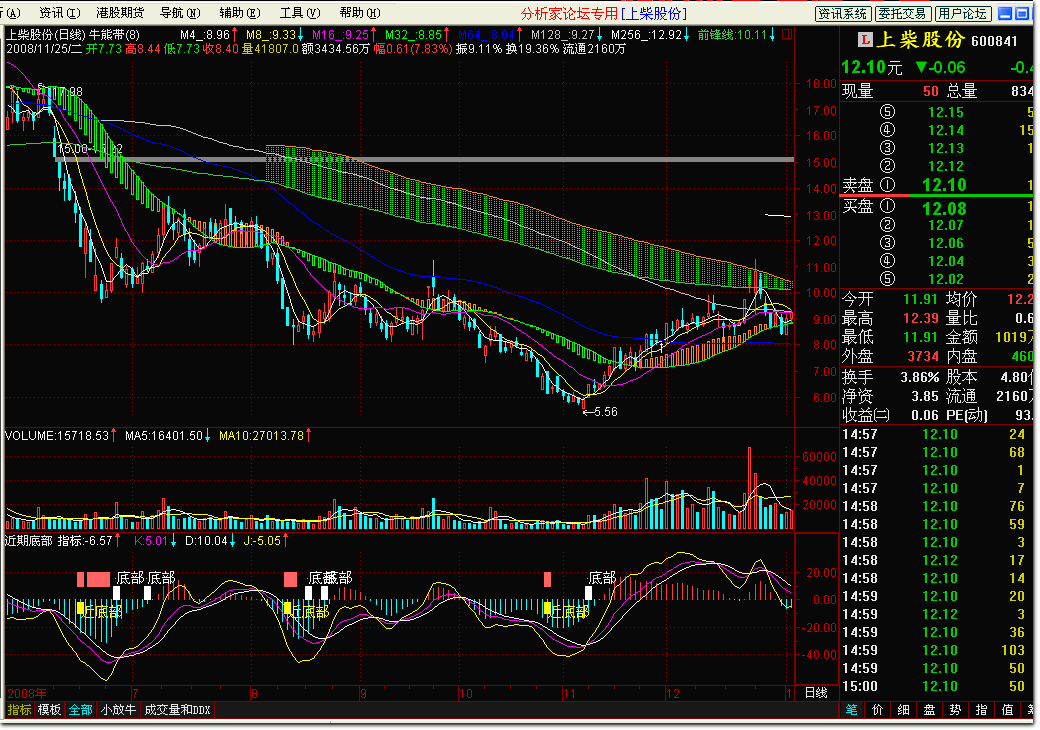Click the MA10:27013.78 volume label
This screenshot has width=1040, height=730.
[x=261, y=436]
